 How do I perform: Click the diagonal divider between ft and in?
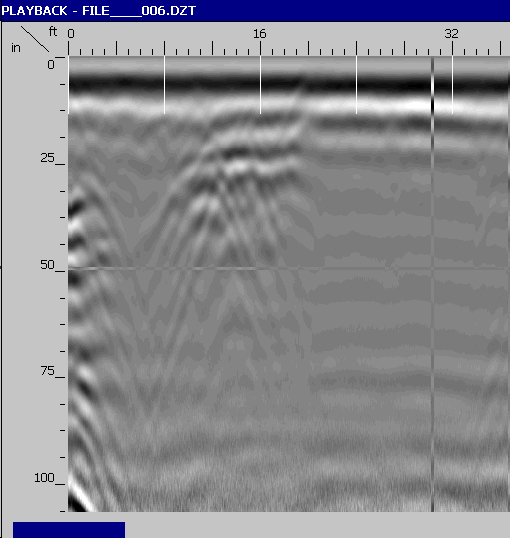(x=35, y=39)
